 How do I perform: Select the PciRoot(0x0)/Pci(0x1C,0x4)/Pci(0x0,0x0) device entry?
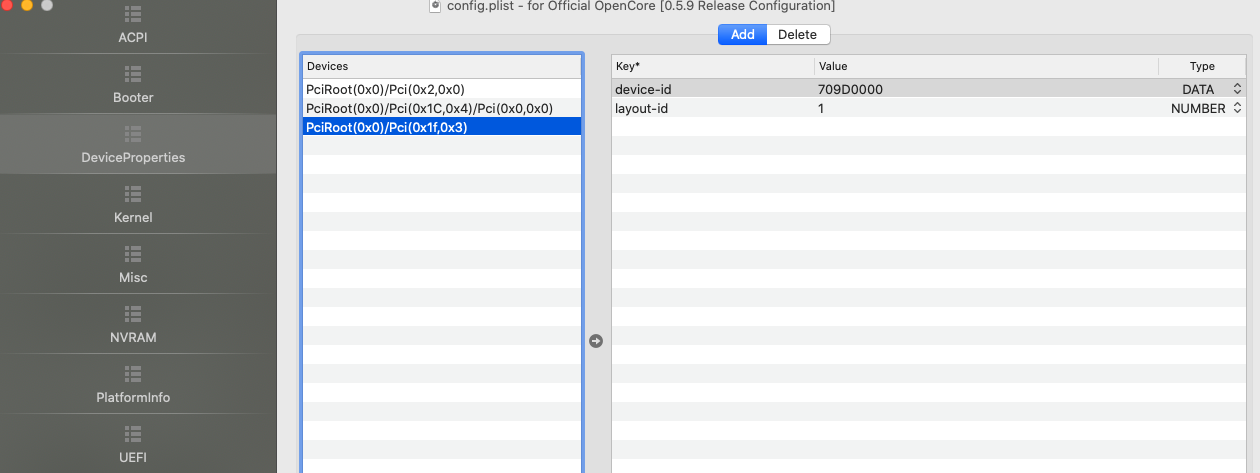[x=429, y=108]
